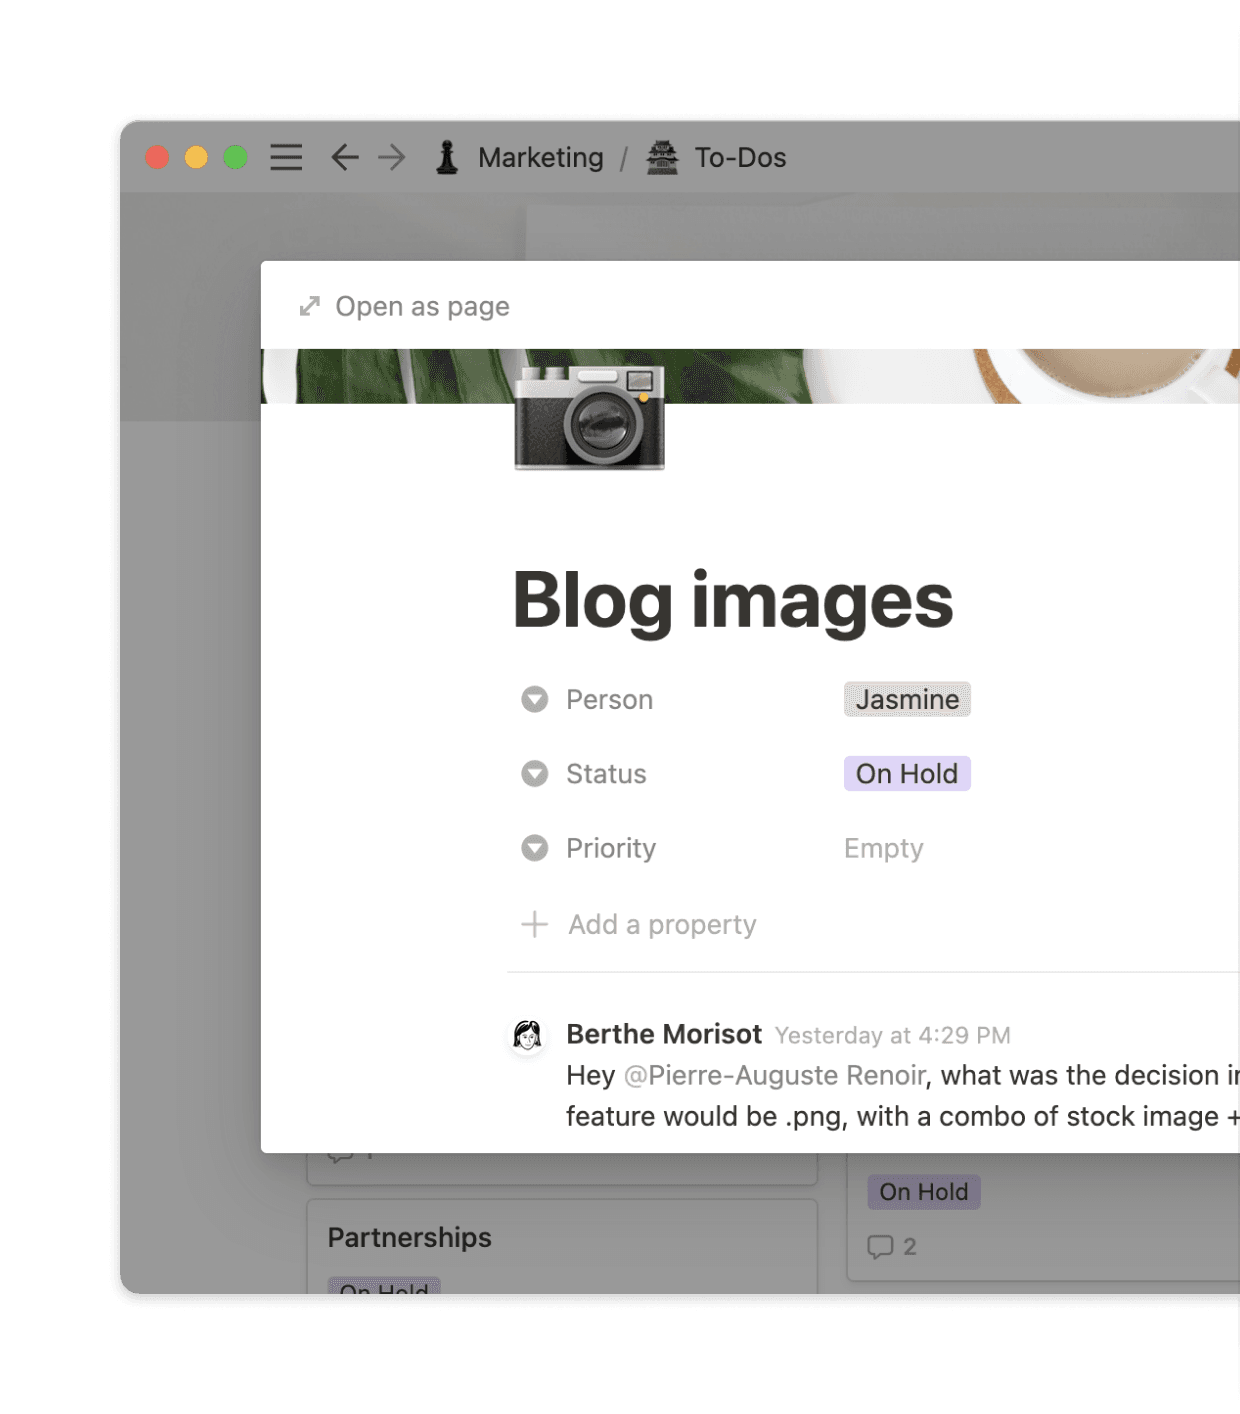
Task: Open Marketing from the breadcrumb
Action: click(541, 157)
